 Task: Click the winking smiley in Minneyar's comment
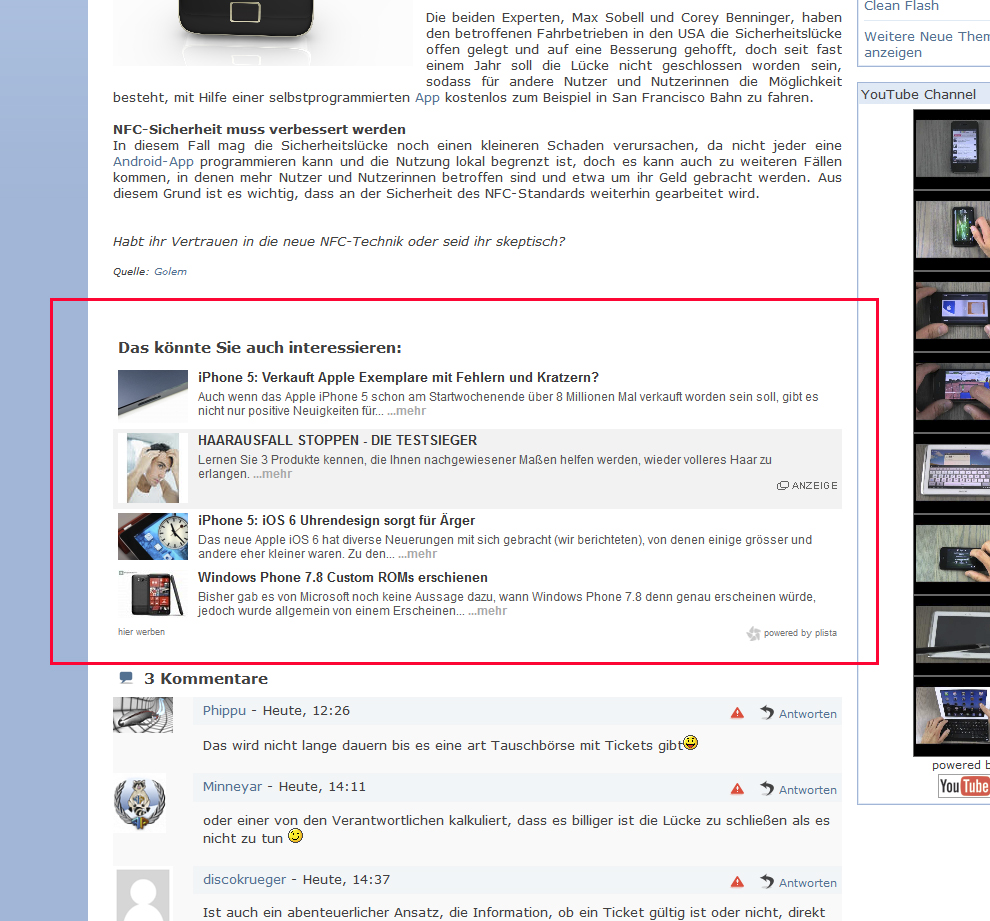tap(295, 836)
